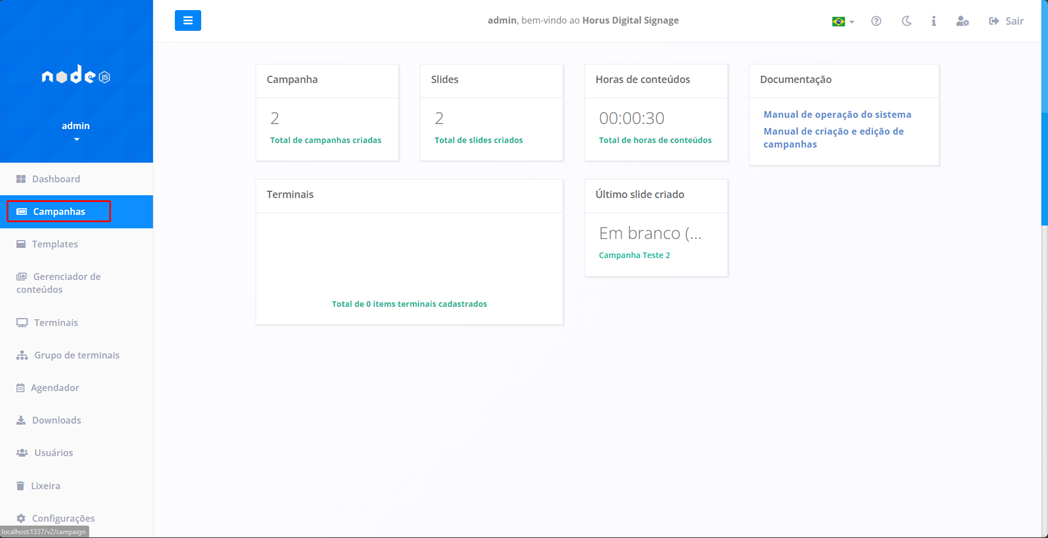Open the Campanha Teste 2 link
The width and height of the screenshot is (1048, 538).
pos(634,255)
